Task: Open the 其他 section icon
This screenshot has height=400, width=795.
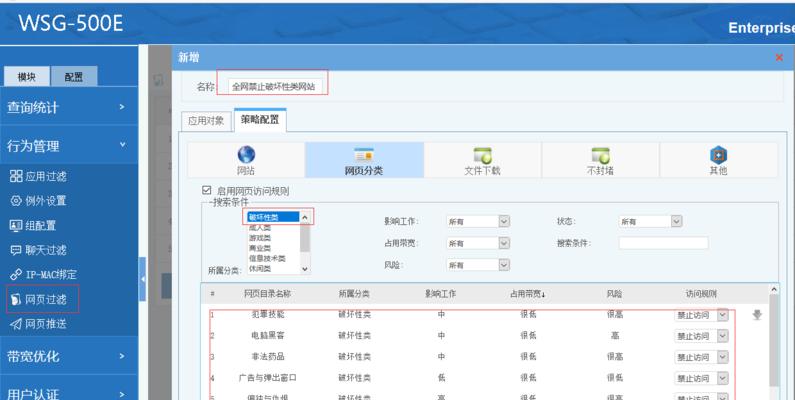Action: click(718, 155)
